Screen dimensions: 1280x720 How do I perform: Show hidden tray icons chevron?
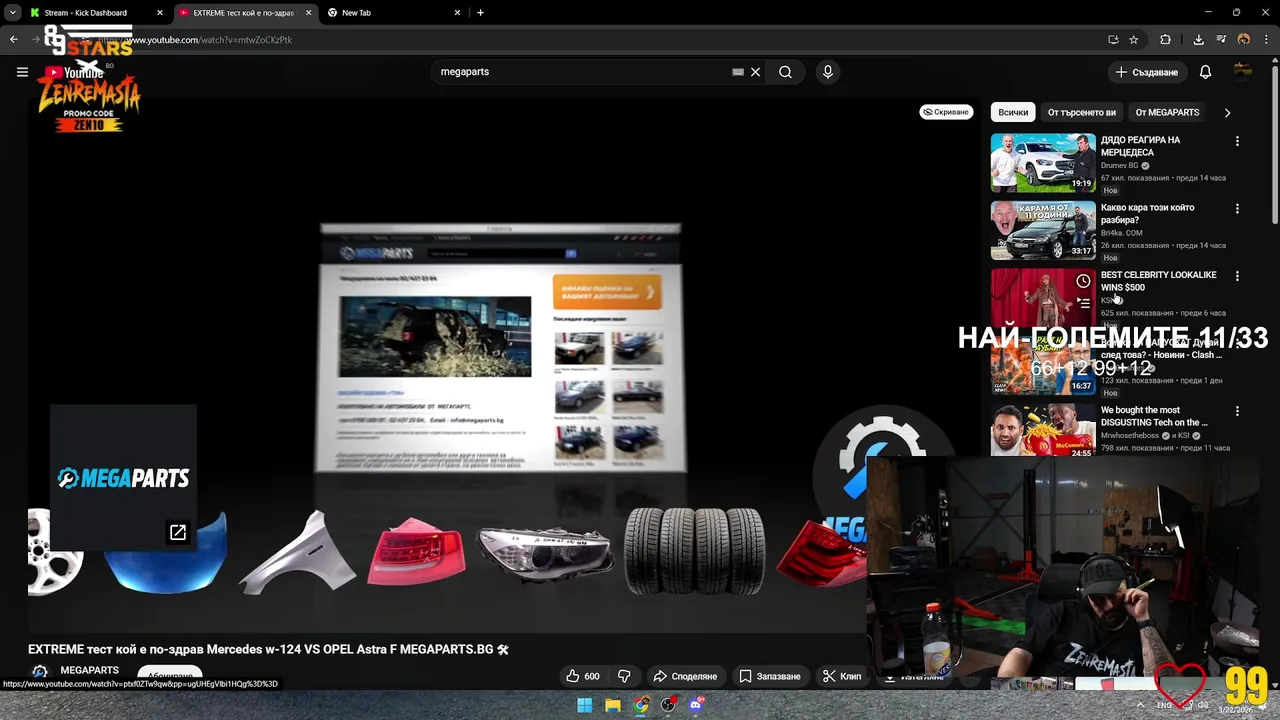pyautogui.click(x=1140, y=705)
